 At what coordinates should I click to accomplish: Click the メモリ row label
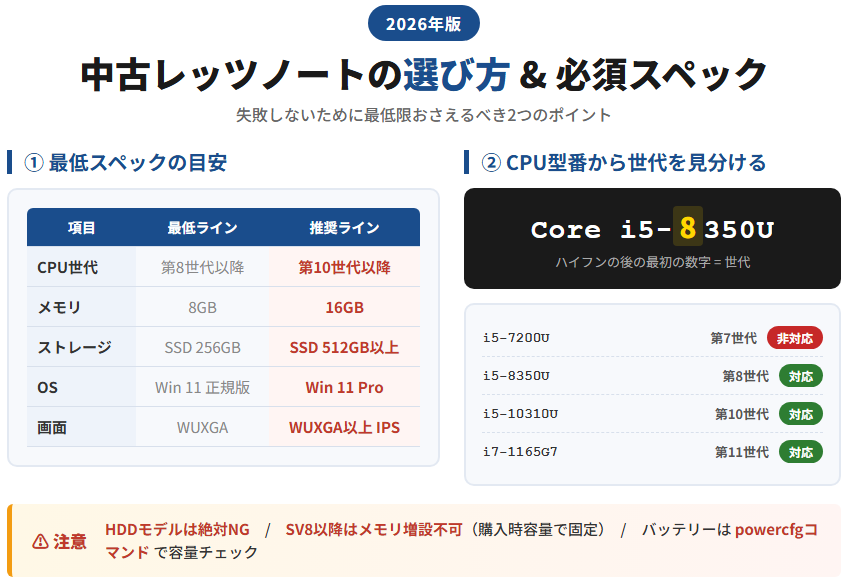click(81, 307)
